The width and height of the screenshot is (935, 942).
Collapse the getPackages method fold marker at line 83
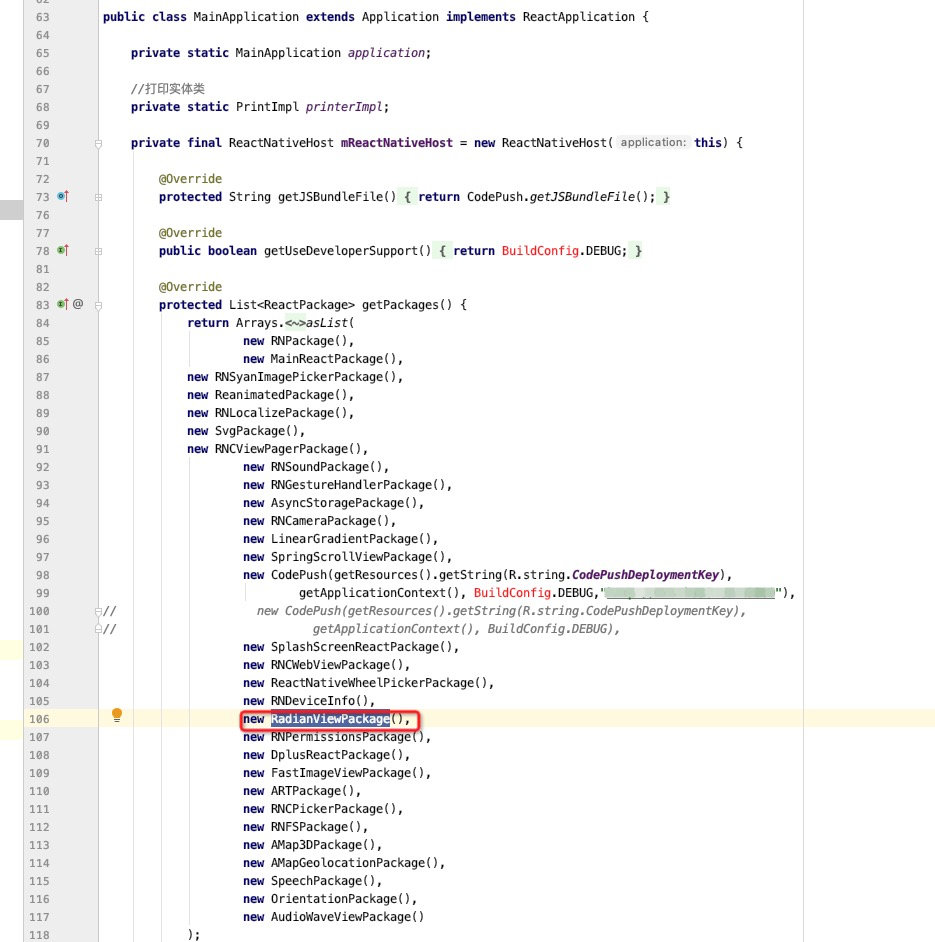(99, 305)
